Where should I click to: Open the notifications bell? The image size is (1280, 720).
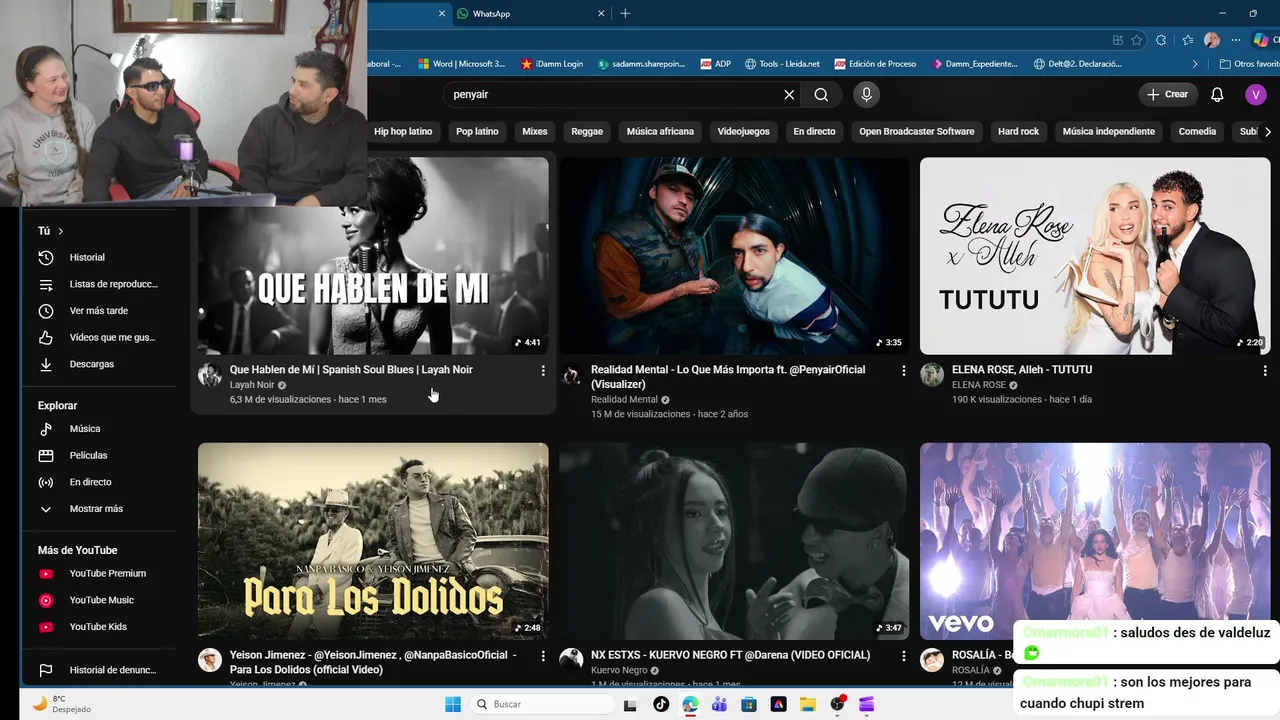(1217, 94)
